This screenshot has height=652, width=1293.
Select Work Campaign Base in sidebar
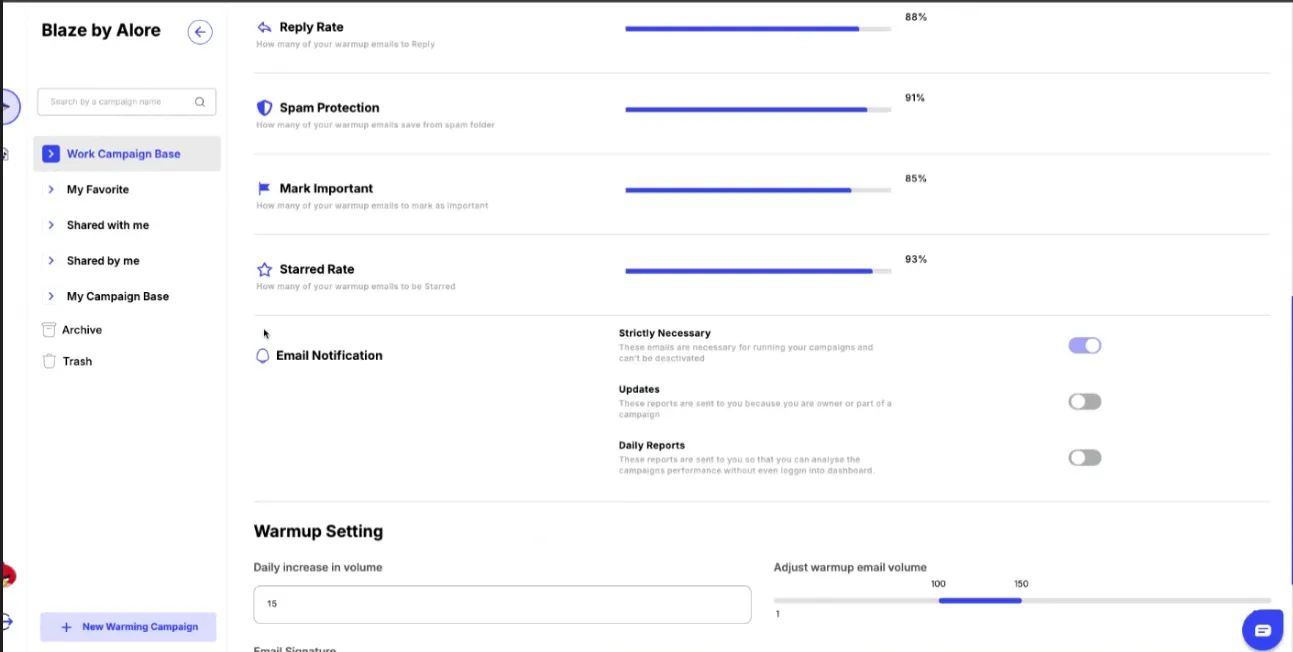(x=123, y=153)
